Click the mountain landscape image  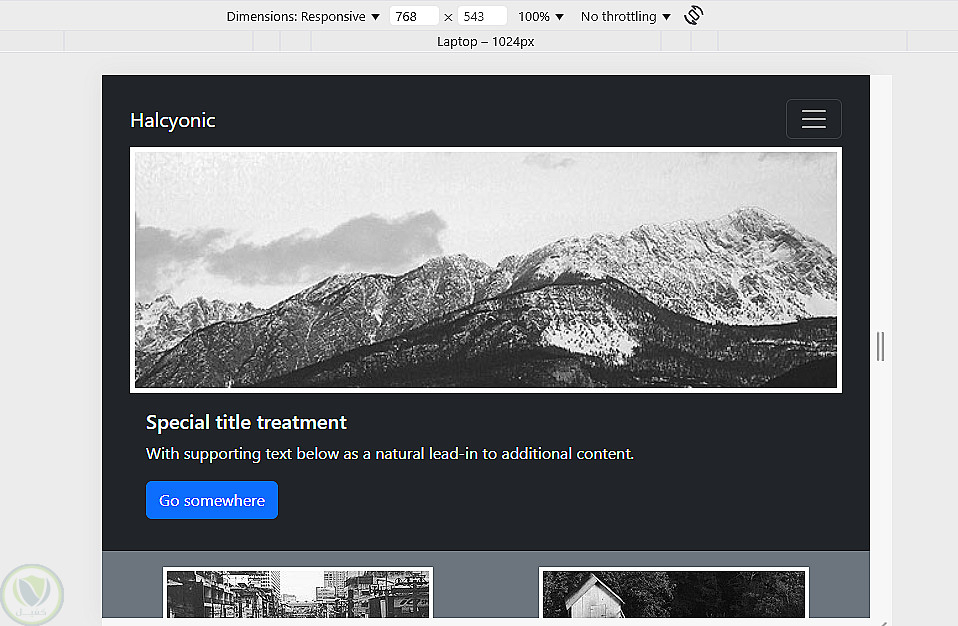click(x=486, y=270)
